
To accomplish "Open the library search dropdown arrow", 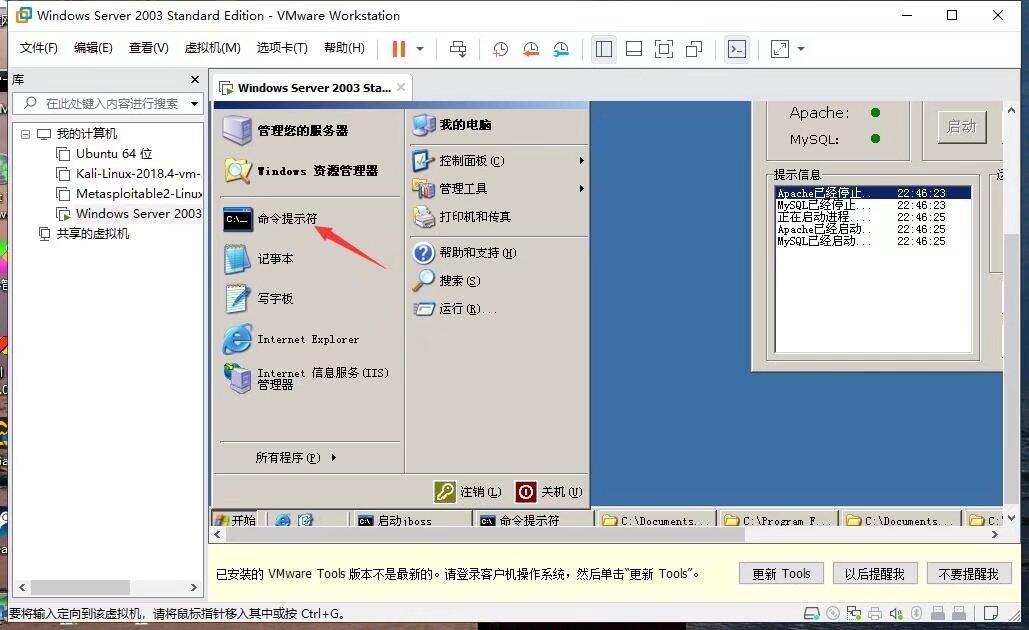I will 194,104.
